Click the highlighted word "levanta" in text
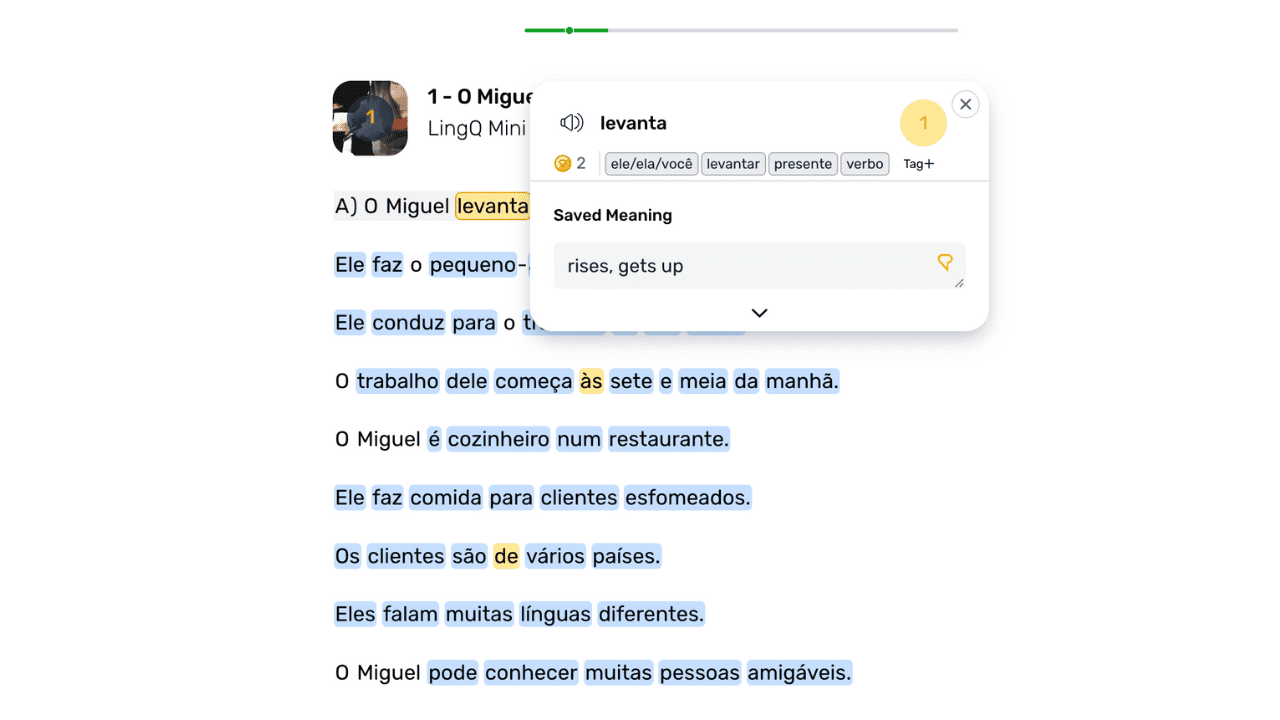Image resolution: width=1280 pixels, height=720 pixels. [x=491, y=206]
